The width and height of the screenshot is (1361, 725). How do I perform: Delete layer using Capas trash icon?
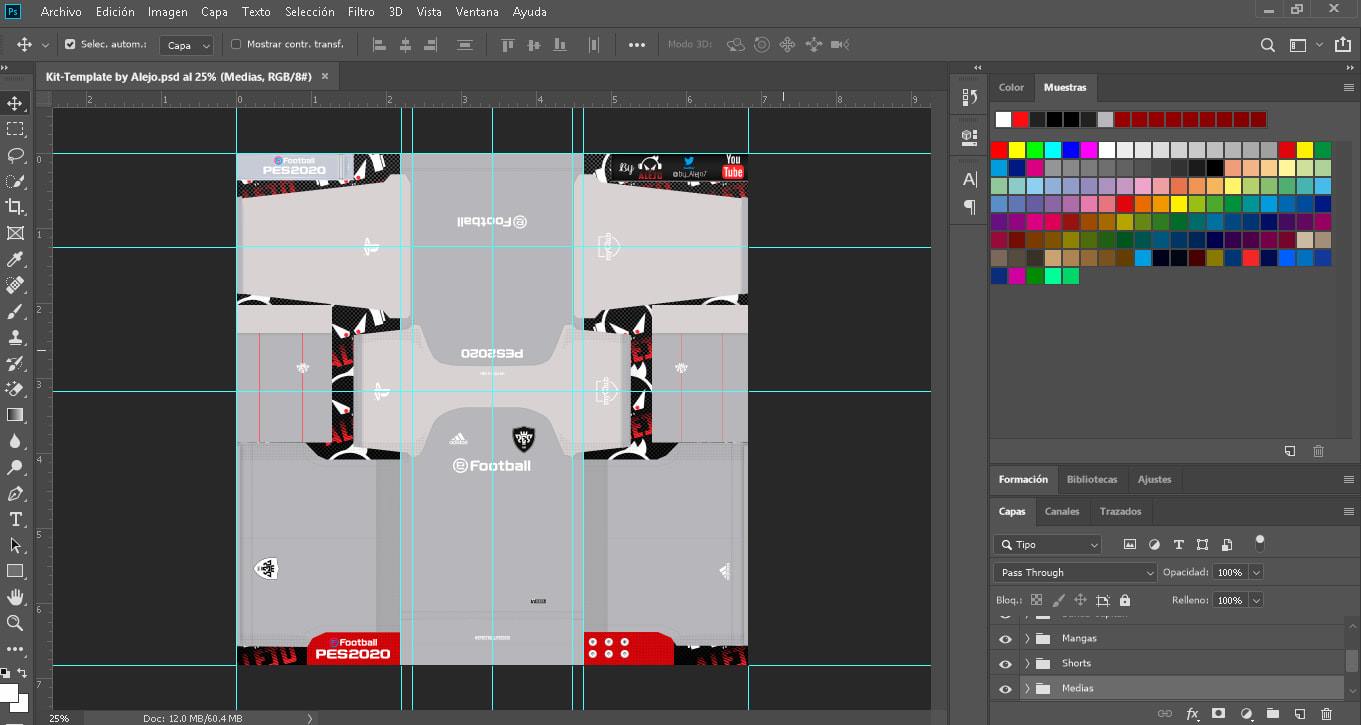pos(1326,714)
